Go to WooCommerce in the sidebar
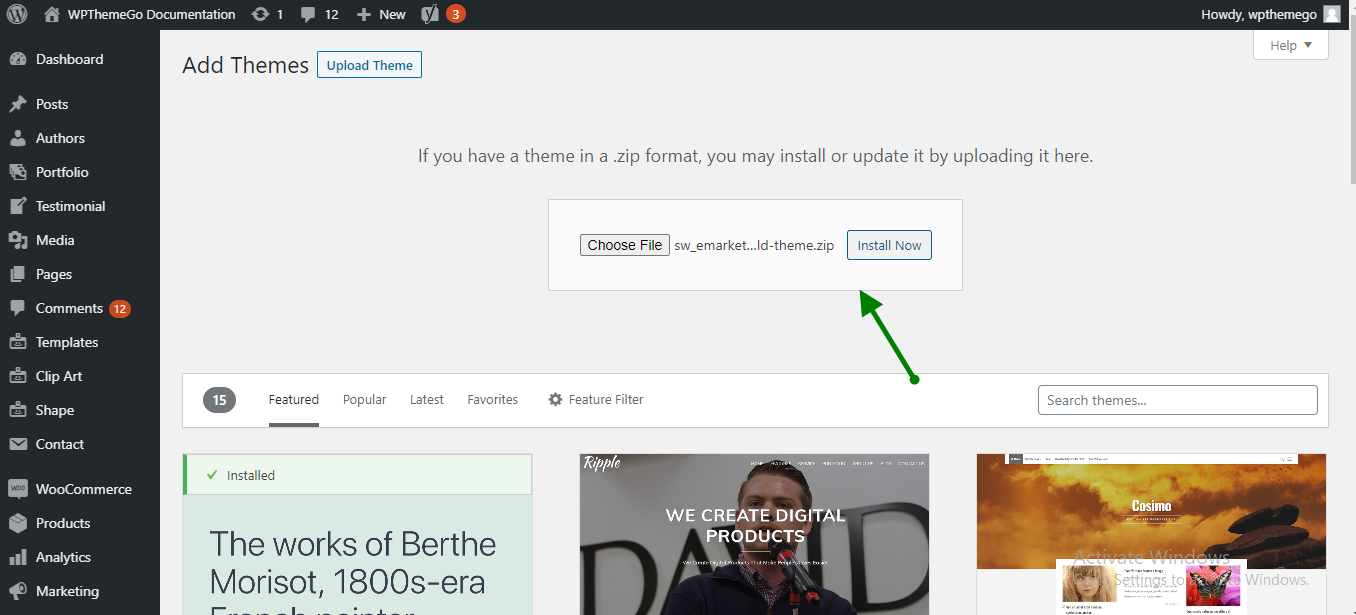This screenshot has width=1356, height=615. [83, 489]
